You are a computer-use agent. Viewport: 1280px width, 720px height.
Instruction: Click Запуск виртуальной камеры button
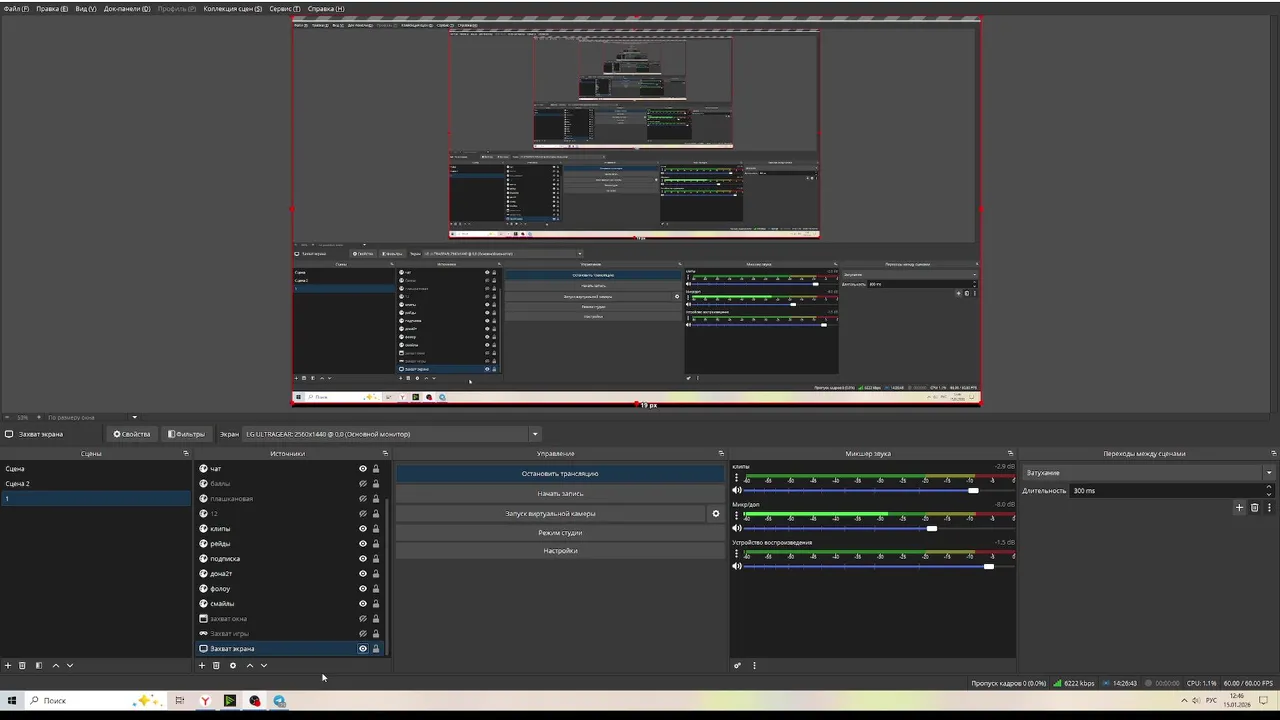(x=550, y=513)
